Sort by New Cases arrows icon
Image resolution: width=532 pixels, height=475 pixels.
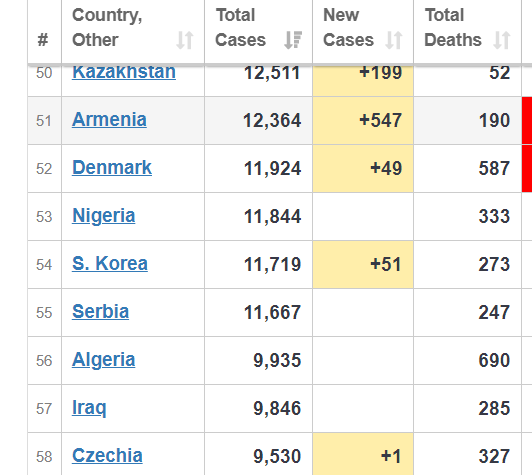394,40
